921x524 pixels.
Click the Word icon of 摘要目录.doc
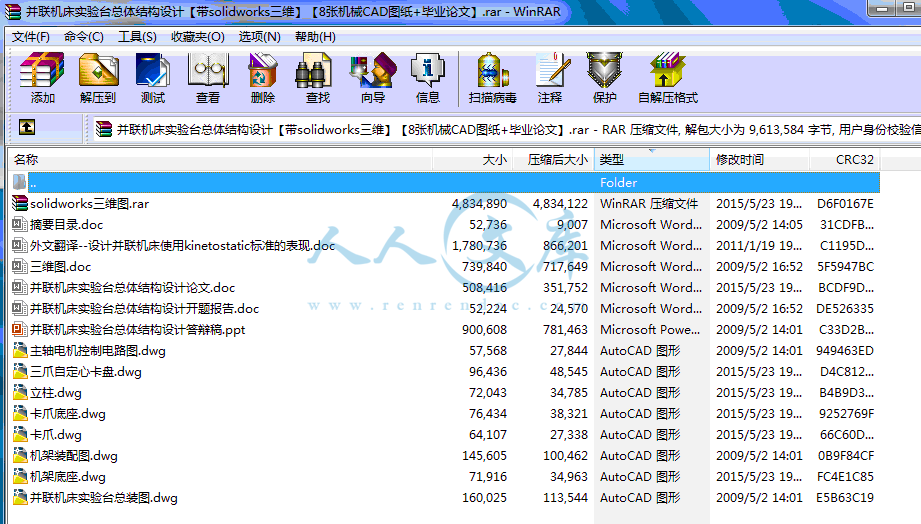[20, 224]
